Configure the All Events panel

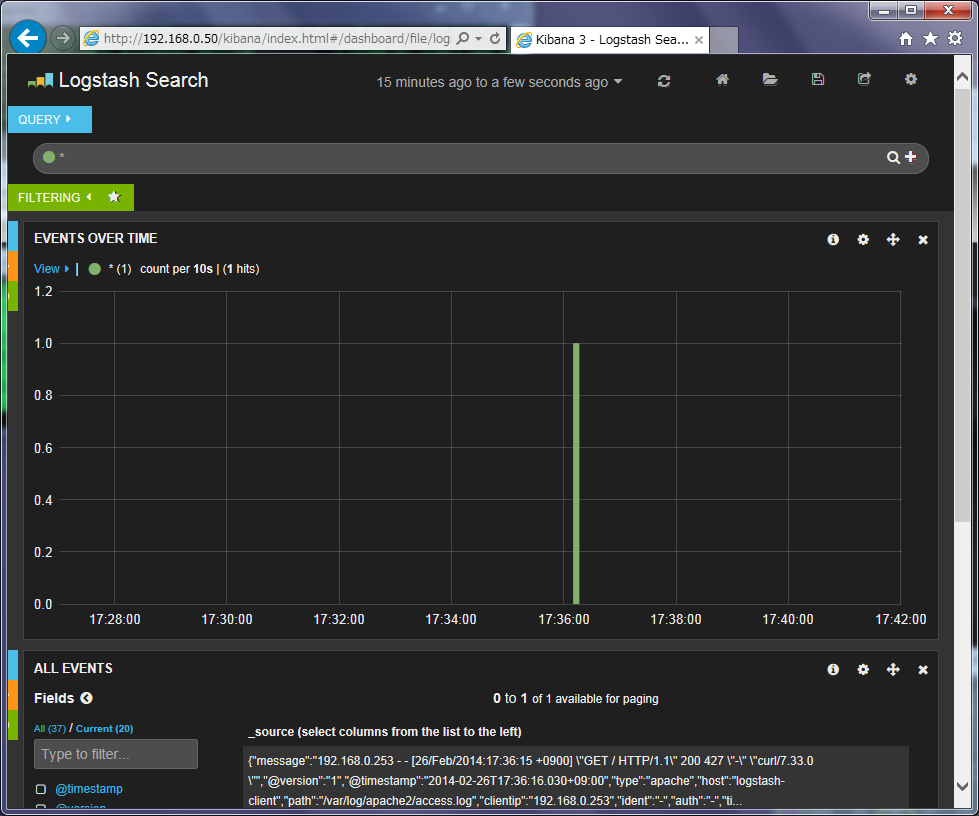click(x=863, y=669)
